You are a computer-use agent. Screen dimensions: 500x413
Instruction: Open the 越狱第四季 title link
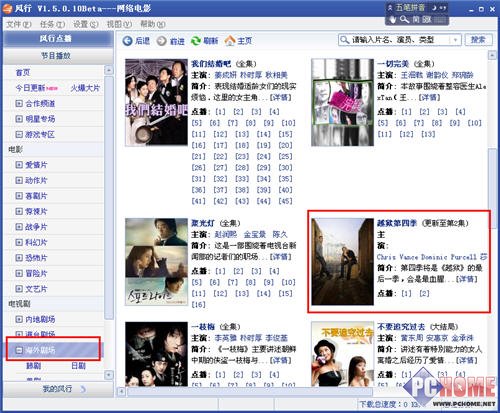pyautogui.click(x=397, y=223)
